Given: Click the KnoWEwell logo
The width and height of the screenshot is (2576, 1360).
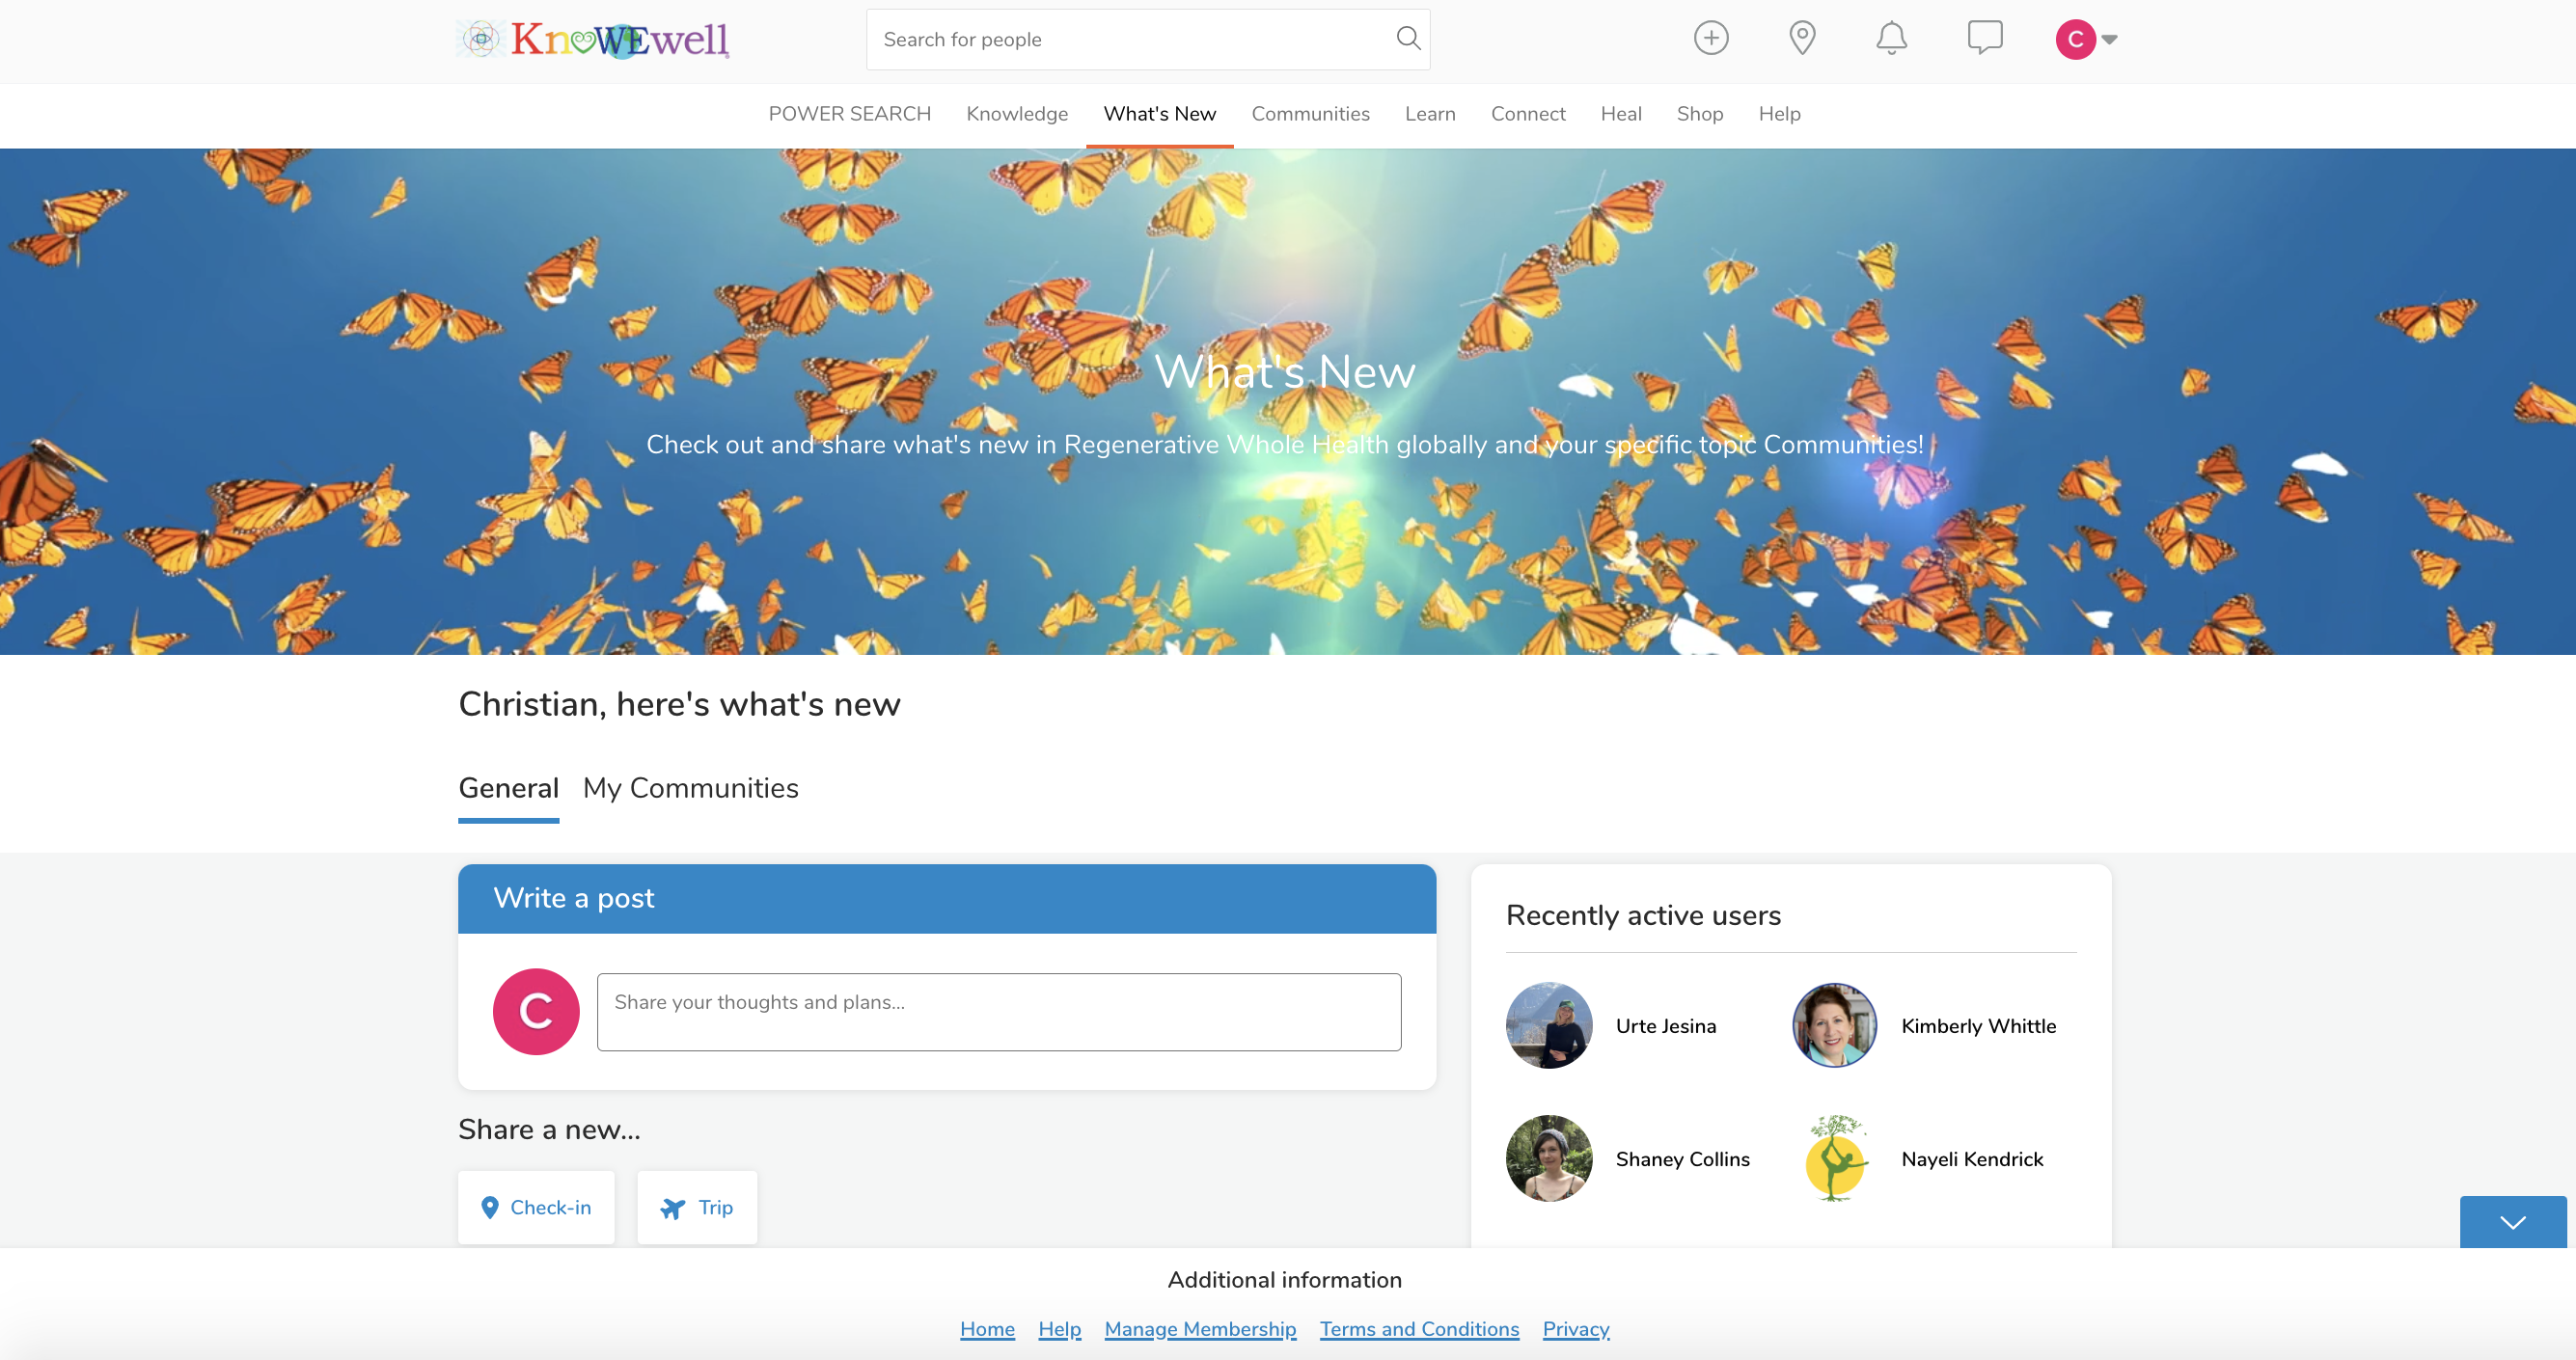Looking at the screenshot, I should click(594, 40).
